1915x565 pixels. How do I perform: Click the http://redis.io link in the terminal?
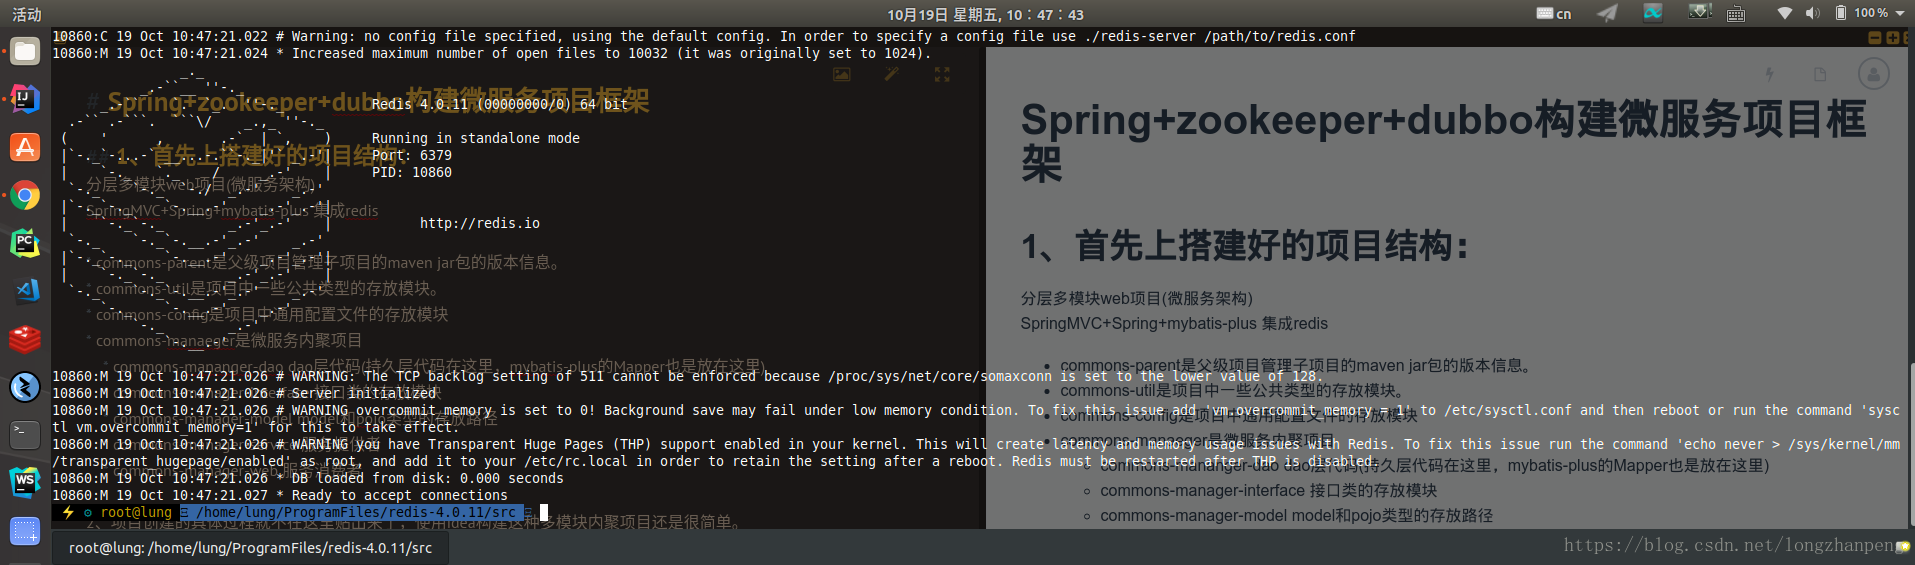[x=480, y=223]
